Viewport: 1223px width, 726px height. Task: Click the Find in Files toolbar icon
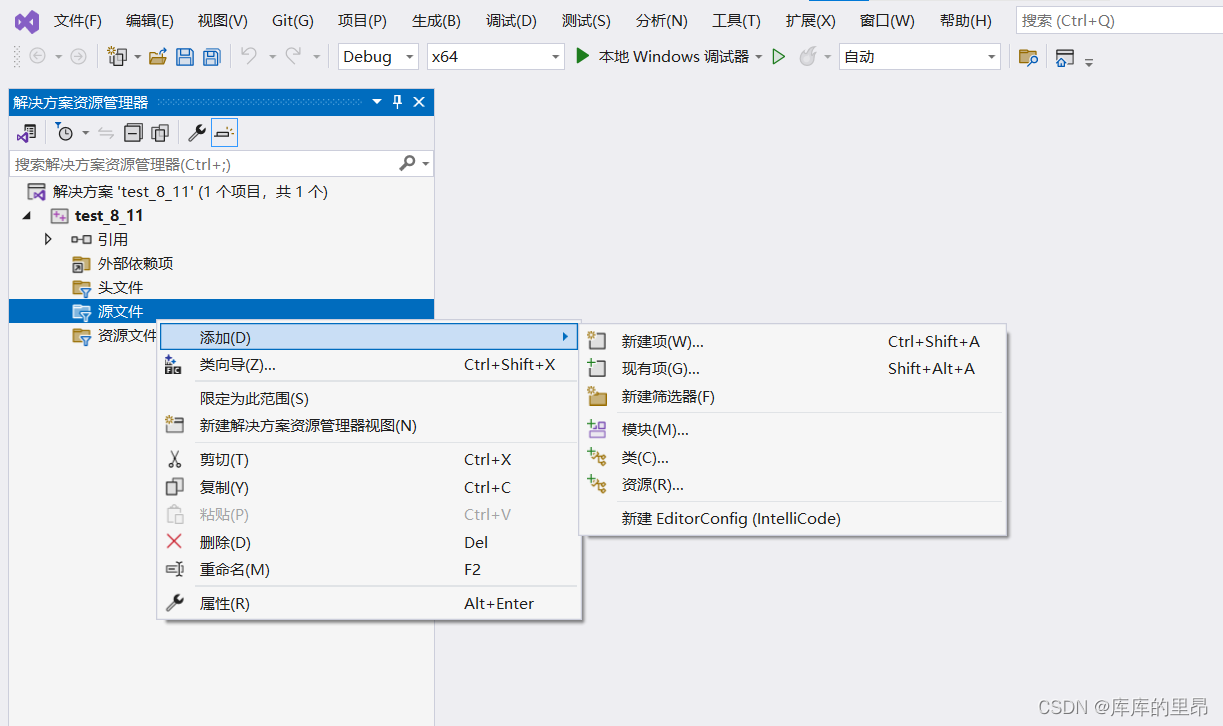pyautogui.click(x=1028, y=57)
